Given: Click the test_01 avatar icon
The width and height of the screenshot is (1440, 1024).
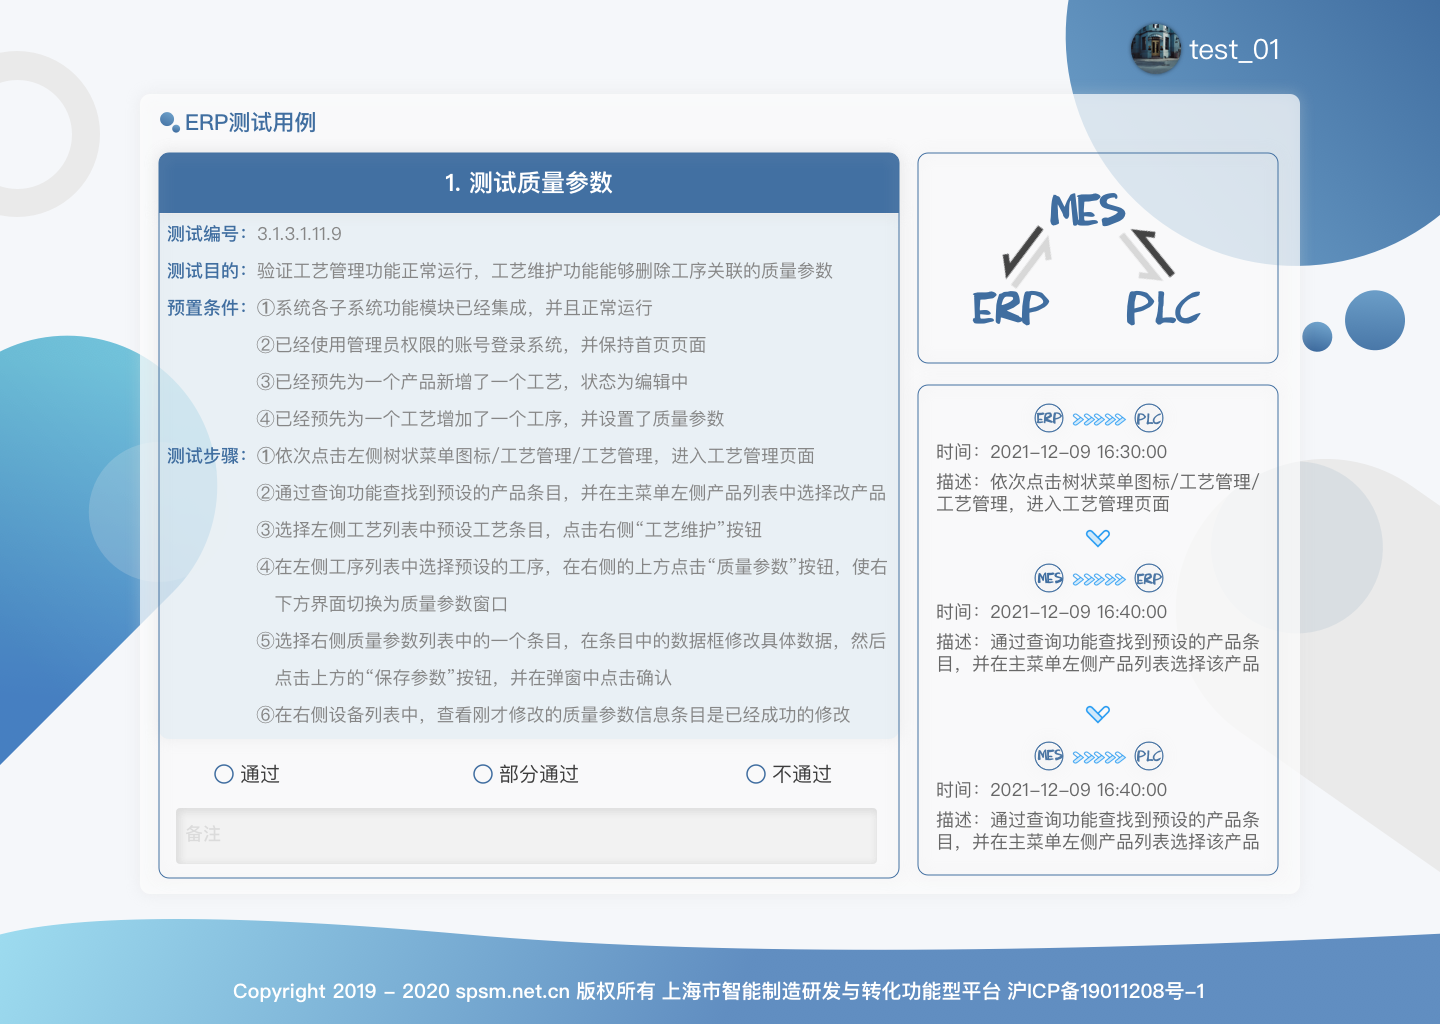Looking at the screenshot, I should coord(1155,47).
